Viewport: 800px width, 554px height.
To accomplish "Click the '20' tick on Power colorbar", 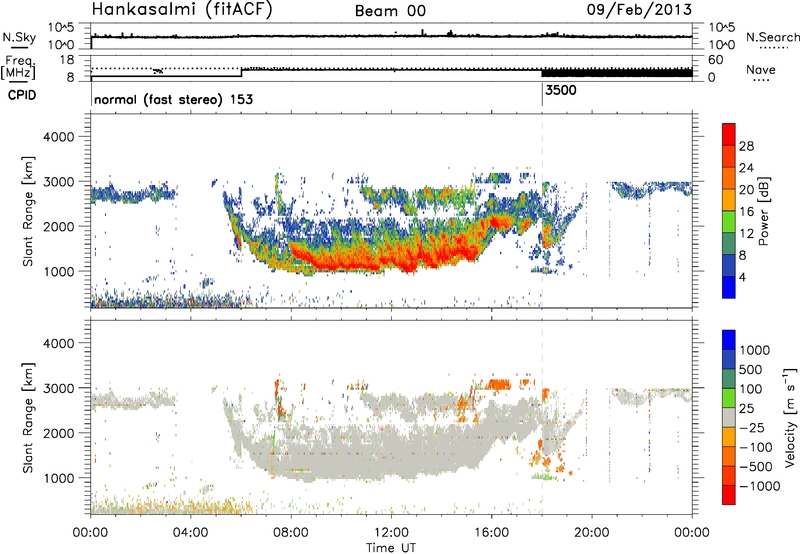I will point(746,190).
